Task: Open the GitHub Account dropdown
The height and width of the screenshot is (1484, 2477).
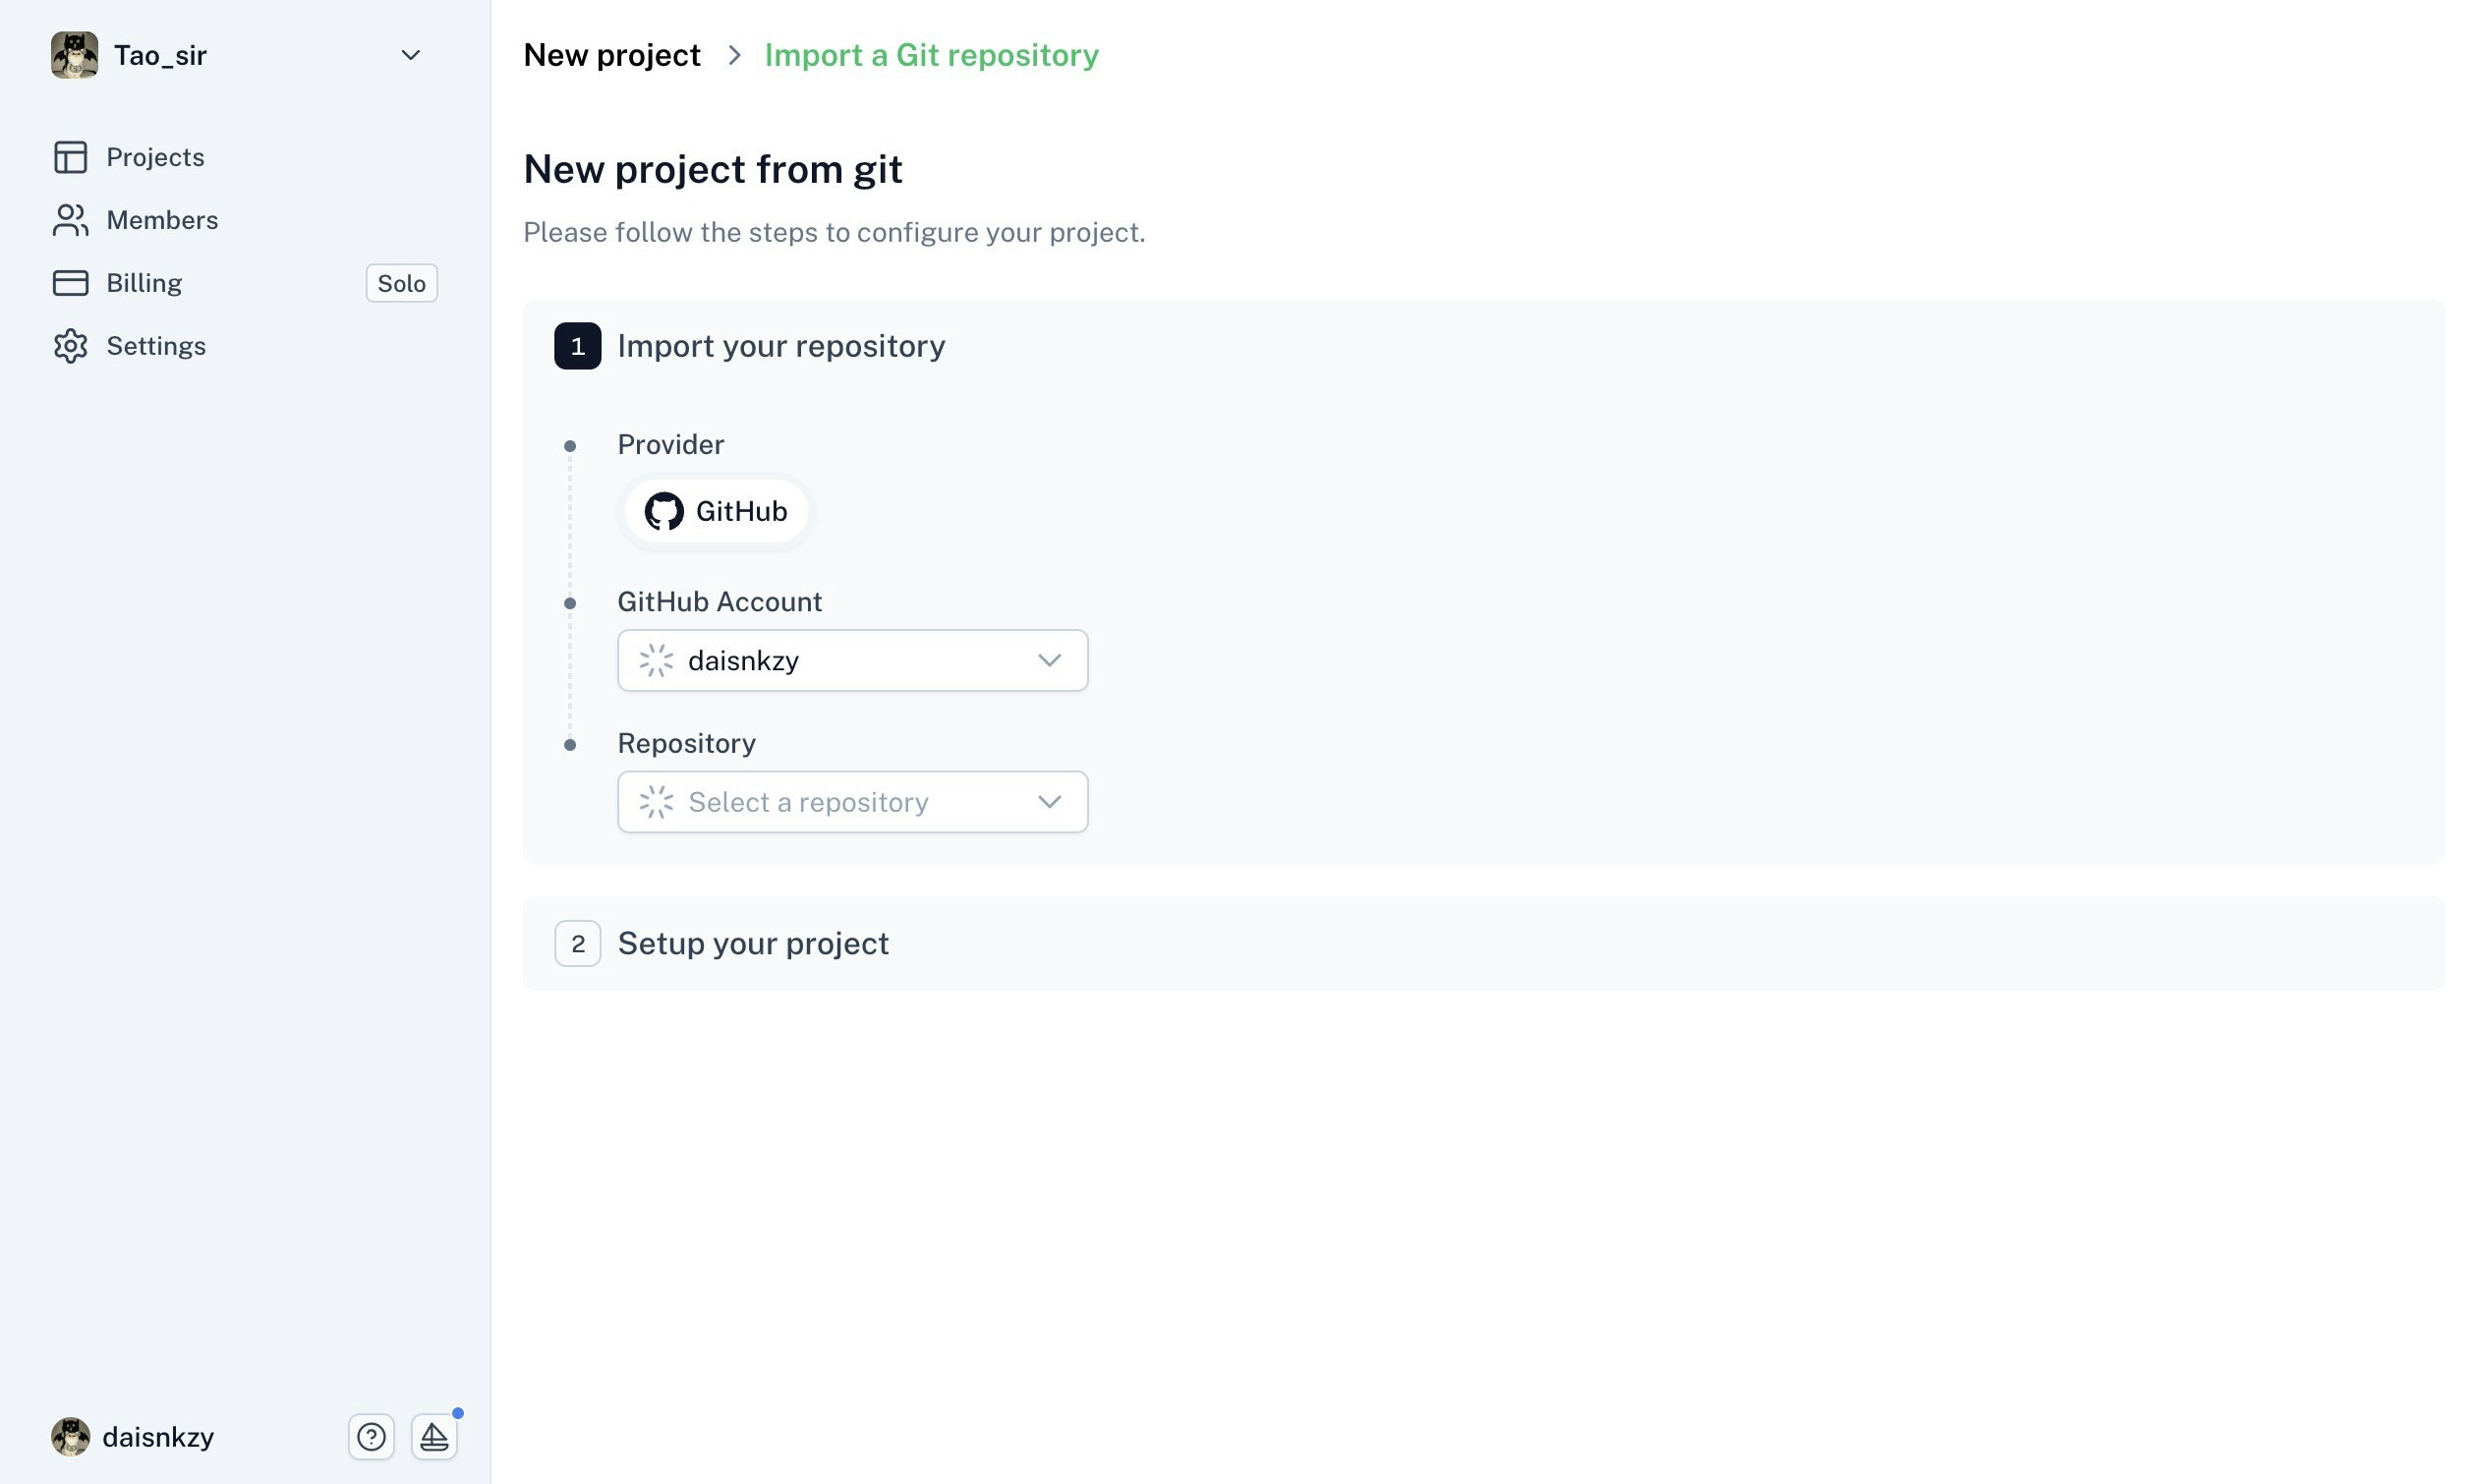Action: click(x=852, y=660)
